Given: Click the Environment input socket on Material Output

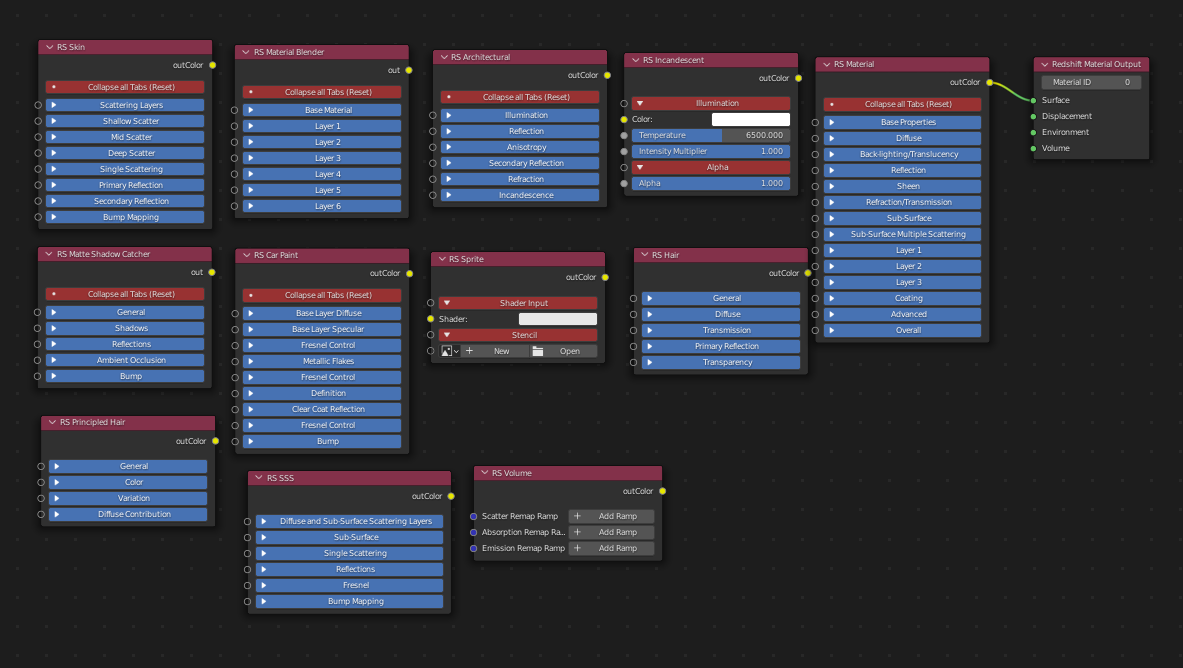Looking at the screenshot, I should [1034, 132].
